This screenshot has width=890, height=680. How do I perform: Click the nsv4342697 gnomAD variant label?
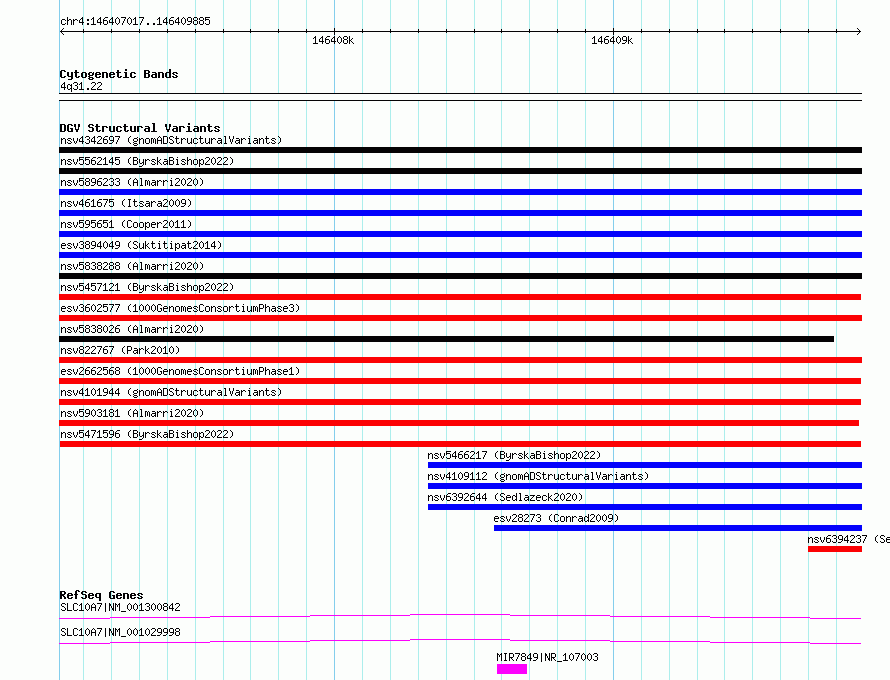[171, 140]
